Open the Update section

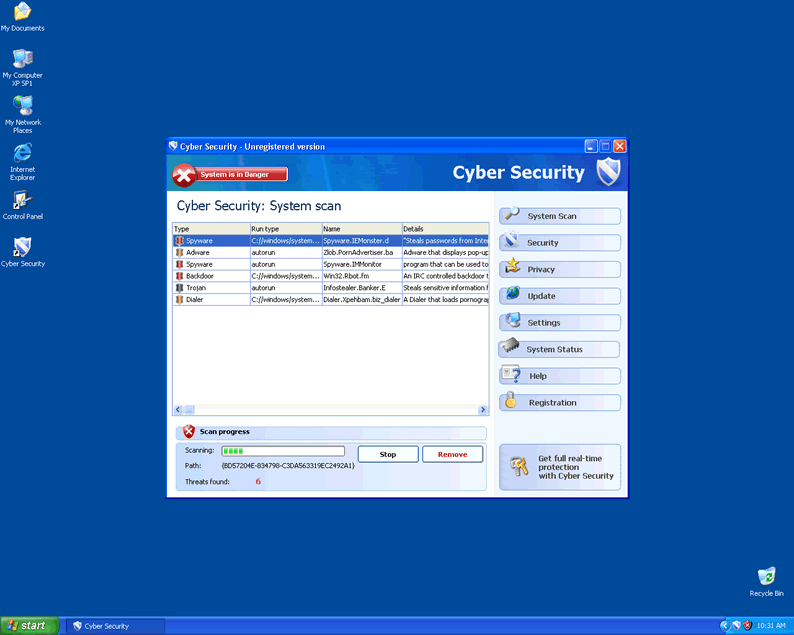[560, 296]
